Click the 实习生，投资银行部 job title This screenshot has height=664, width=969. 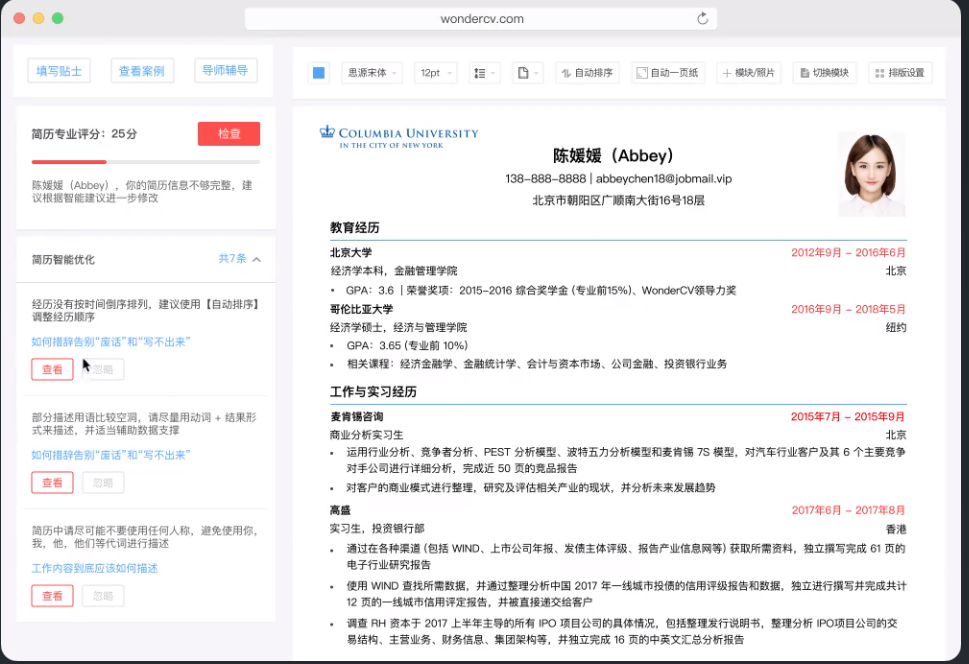click(378, 529)
